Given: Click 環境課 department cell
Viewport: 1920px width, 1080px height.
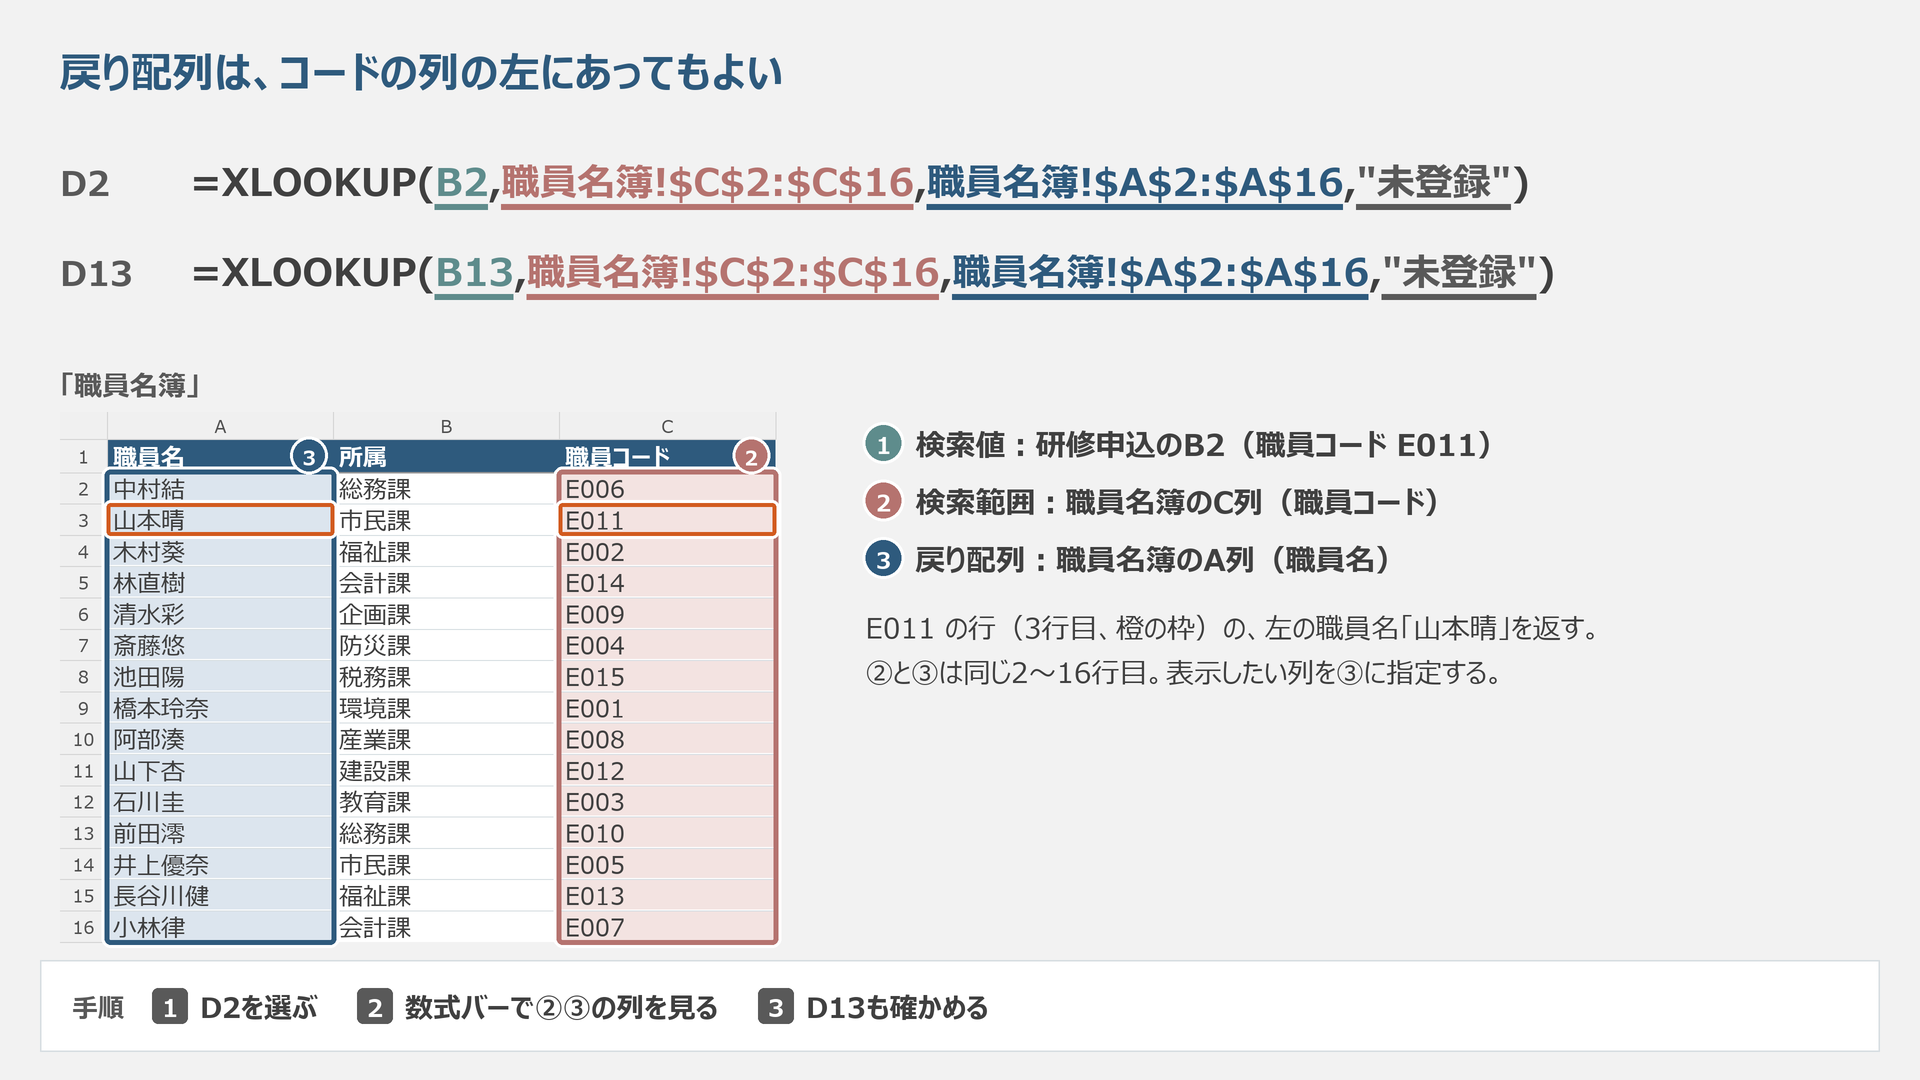Looking at the screenshot, I should tap(446, 708).
